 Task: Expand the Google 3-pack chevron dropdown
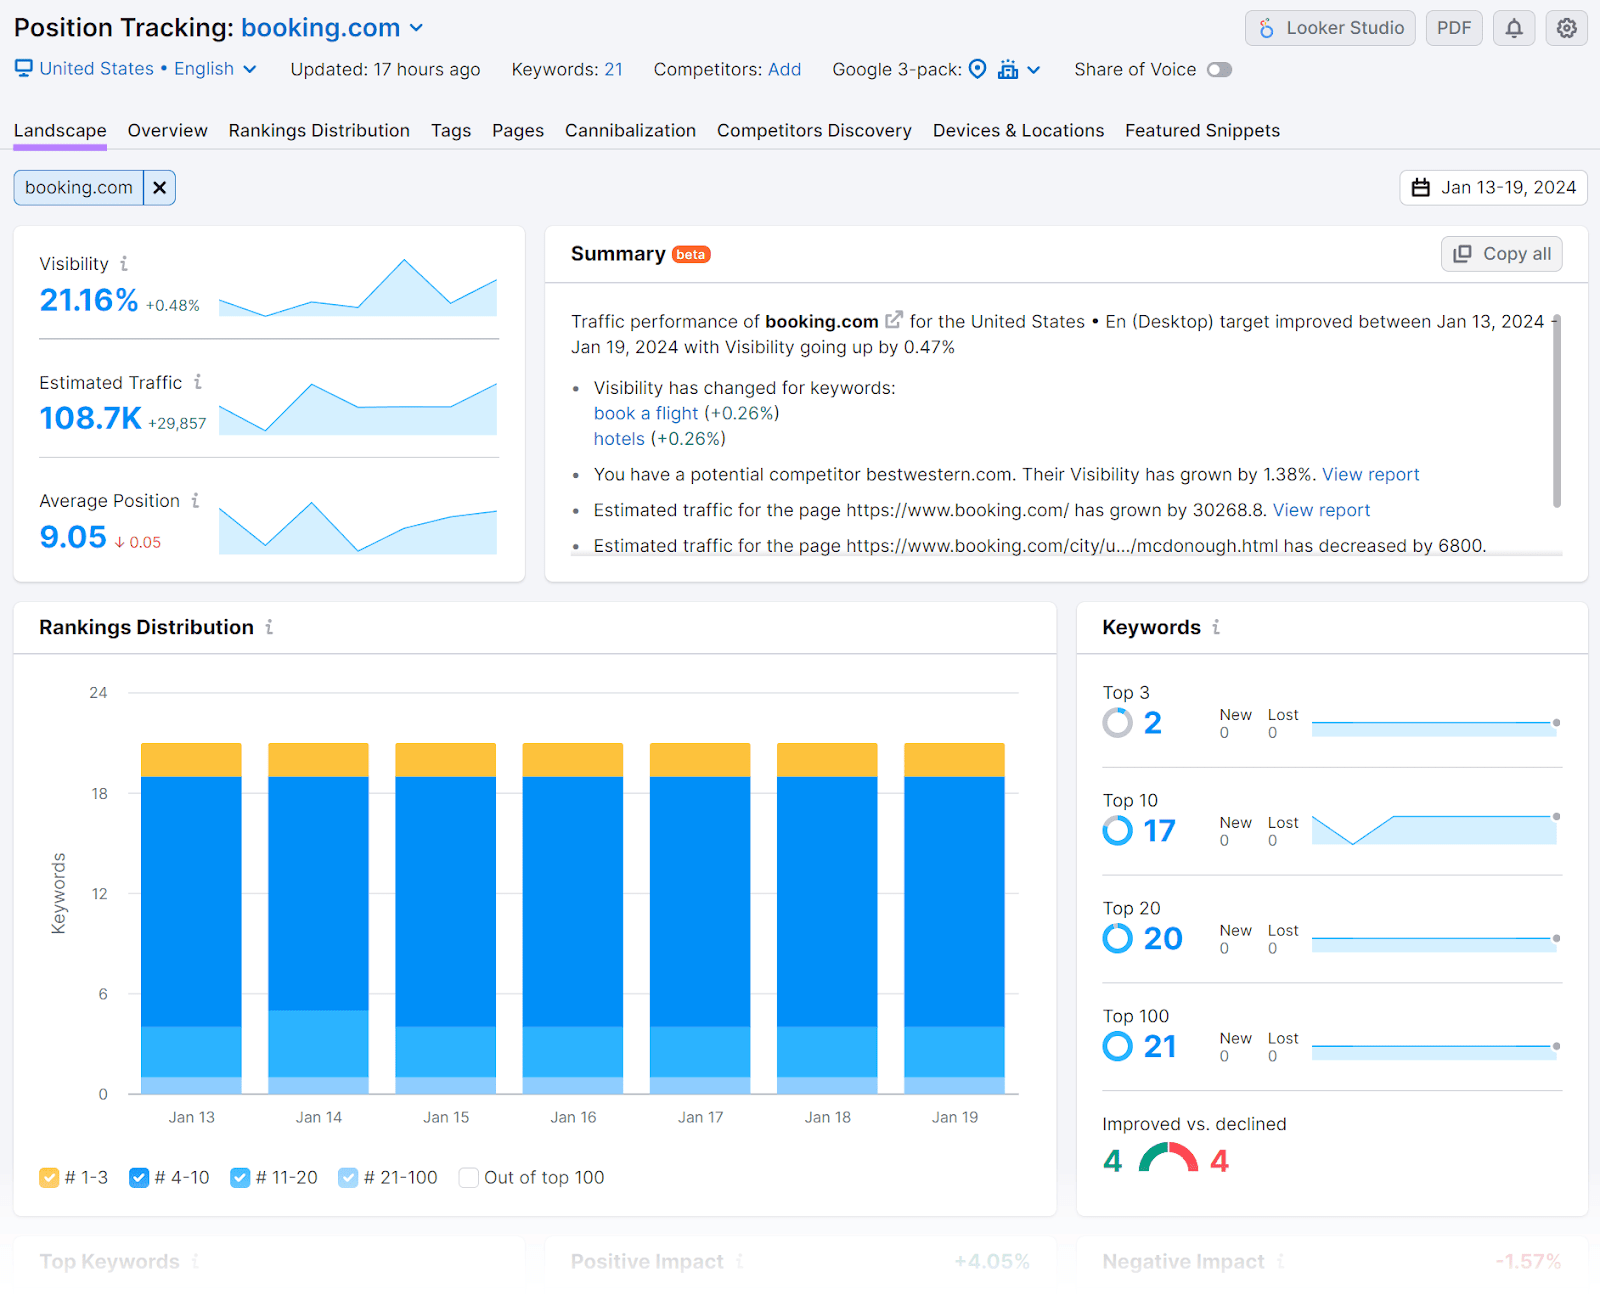1034,69
